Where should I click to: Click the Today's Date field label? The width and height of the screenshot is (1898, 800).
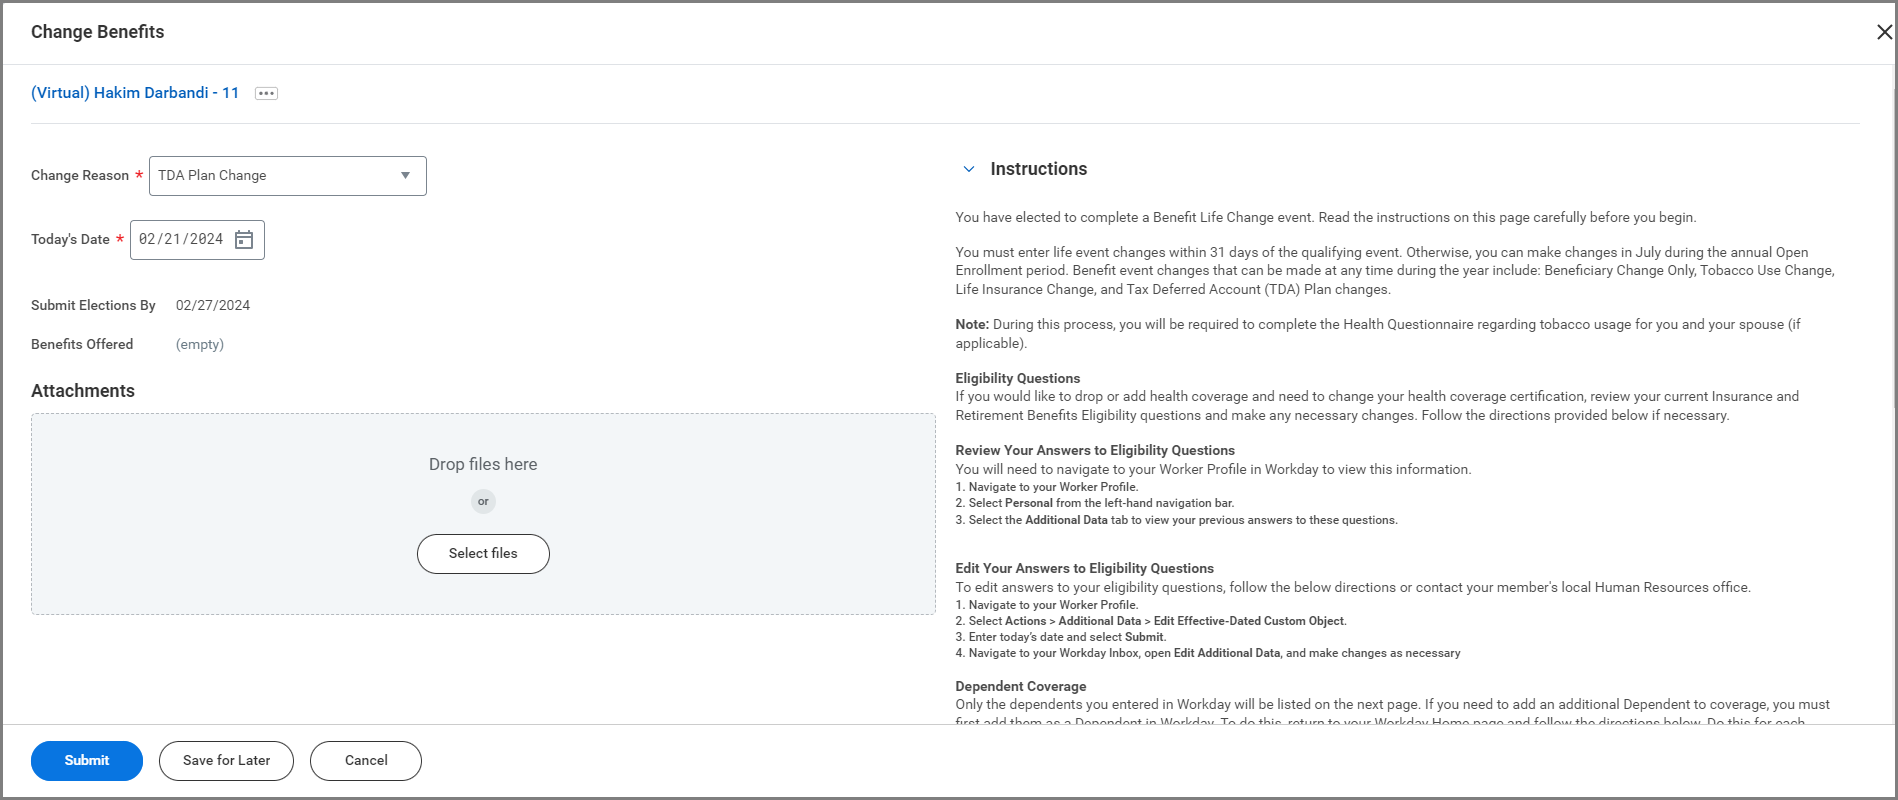(70, 240)
